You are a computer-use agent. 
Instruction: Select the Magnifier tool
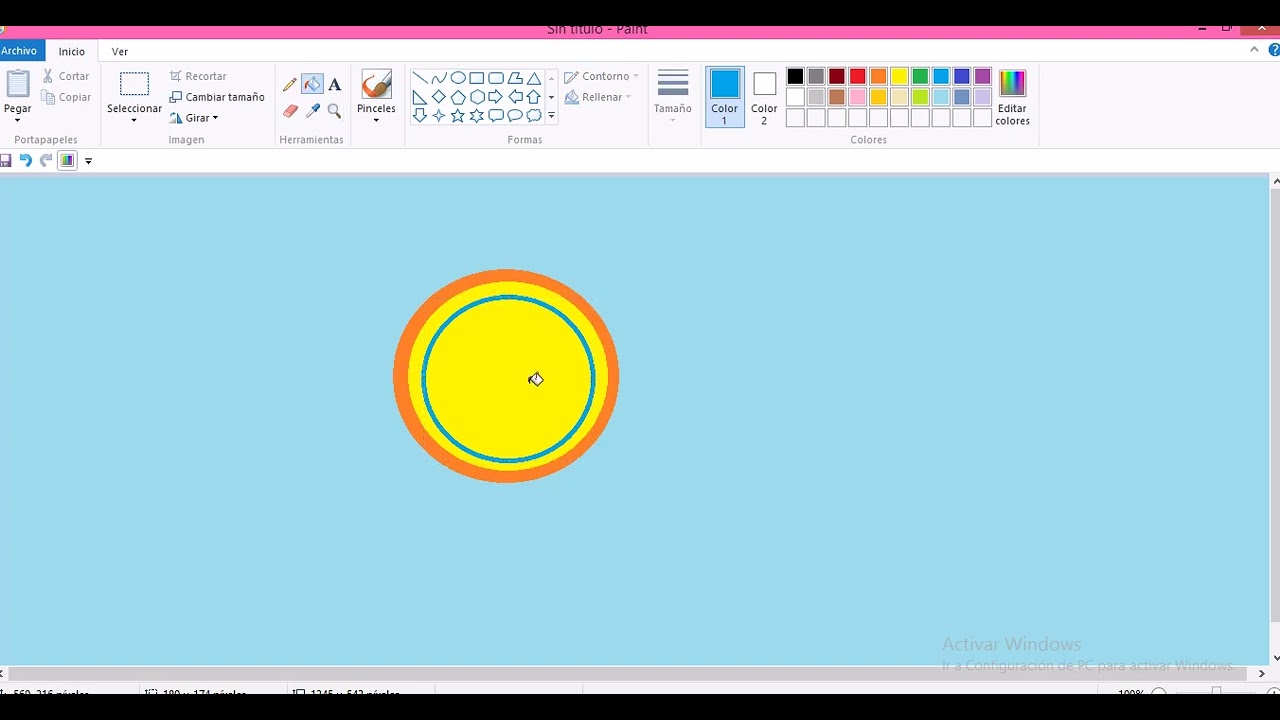(x=334, y=111)
